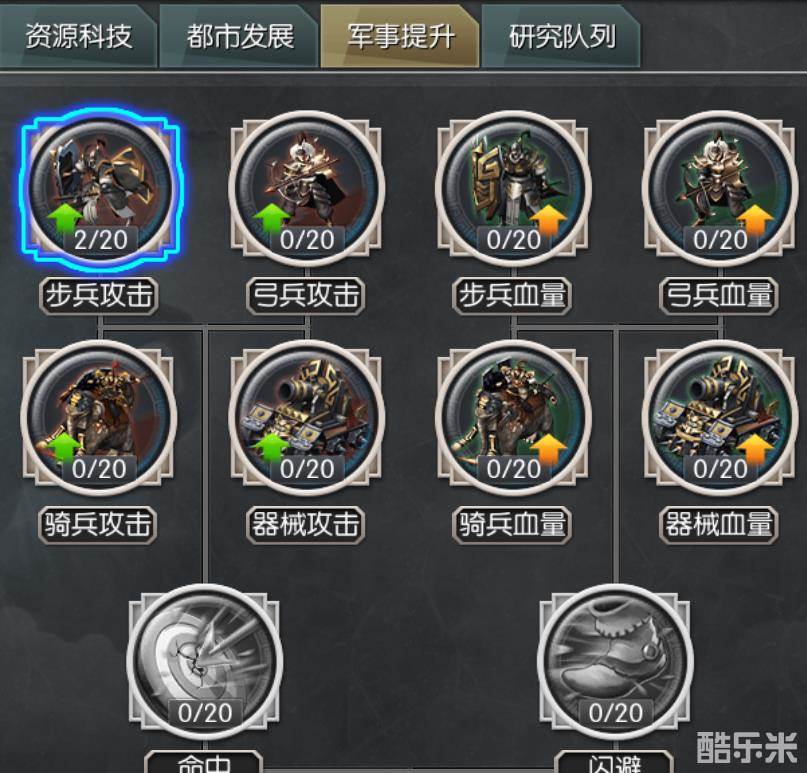Screen dimensions: 807x773
Task: Switch to the 资源科技 tab
Action: 78,36
